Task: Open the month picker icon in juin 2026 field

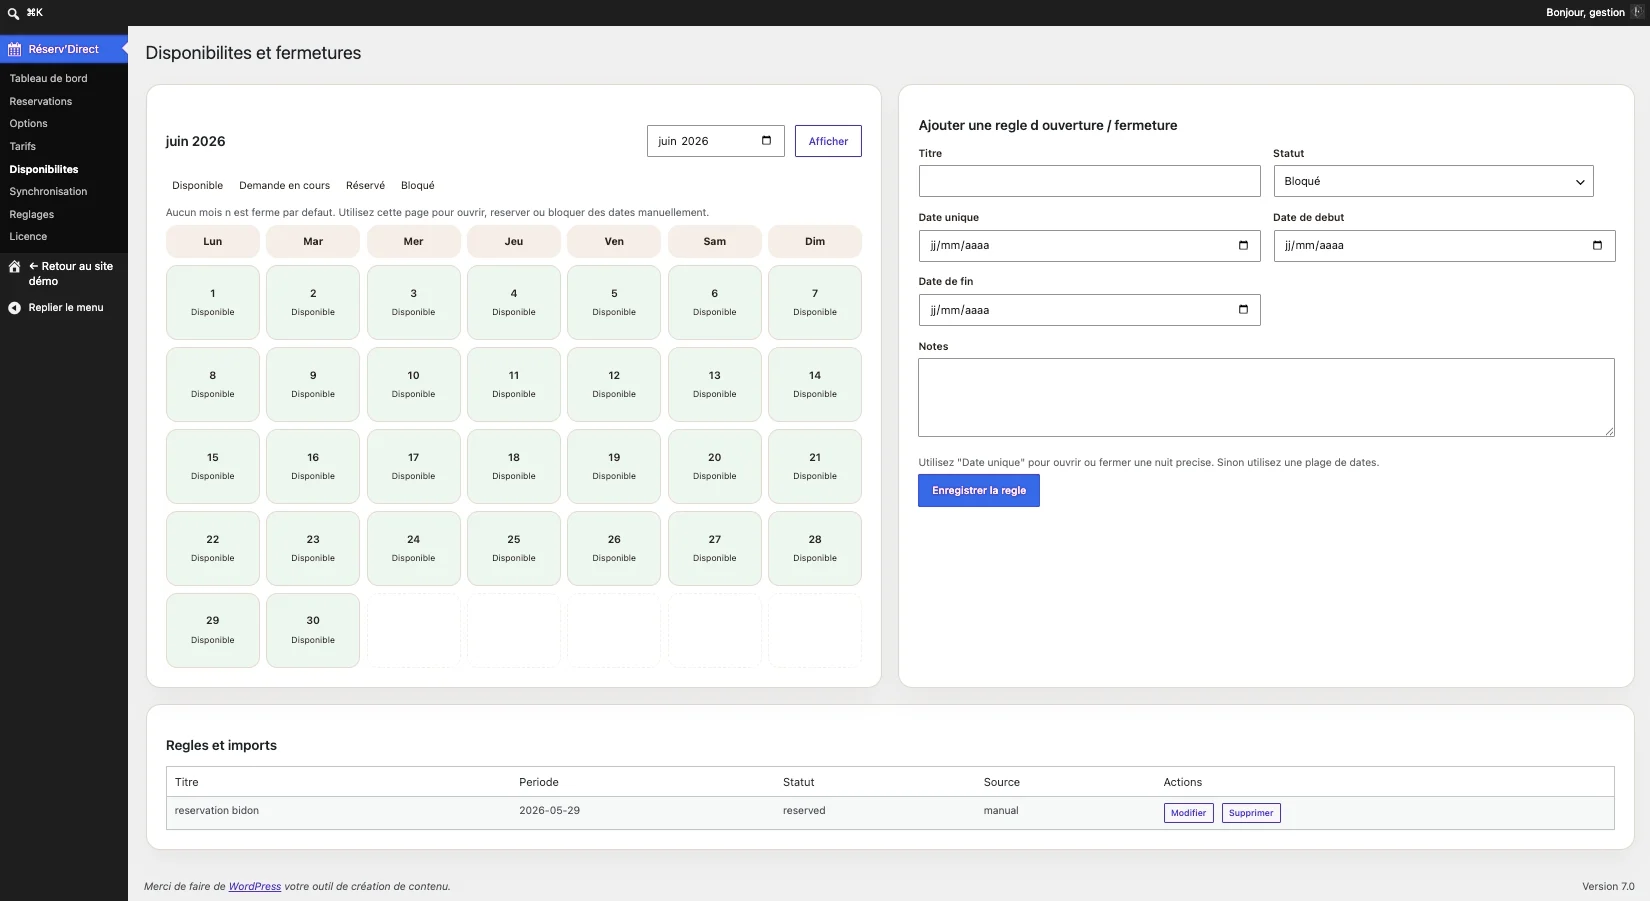Action: tap(767, 141)
